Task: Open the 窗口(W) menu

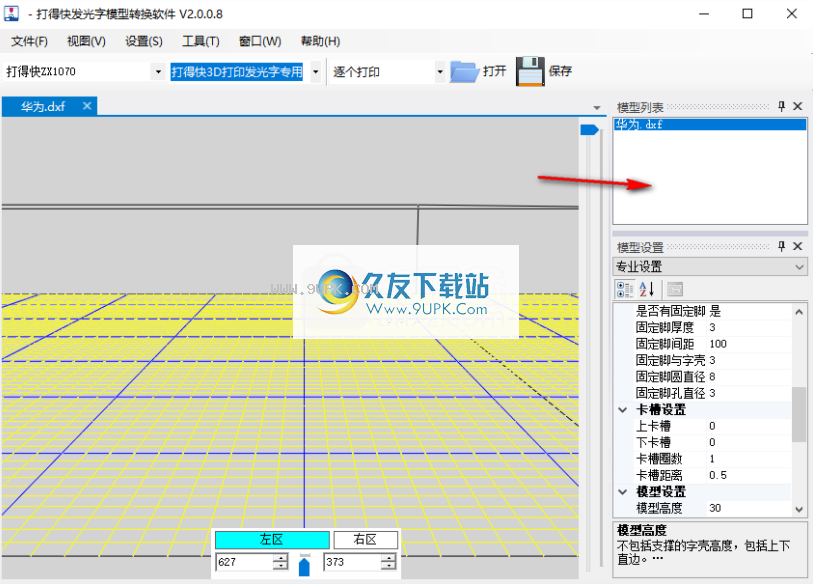Action: (260, 41)
